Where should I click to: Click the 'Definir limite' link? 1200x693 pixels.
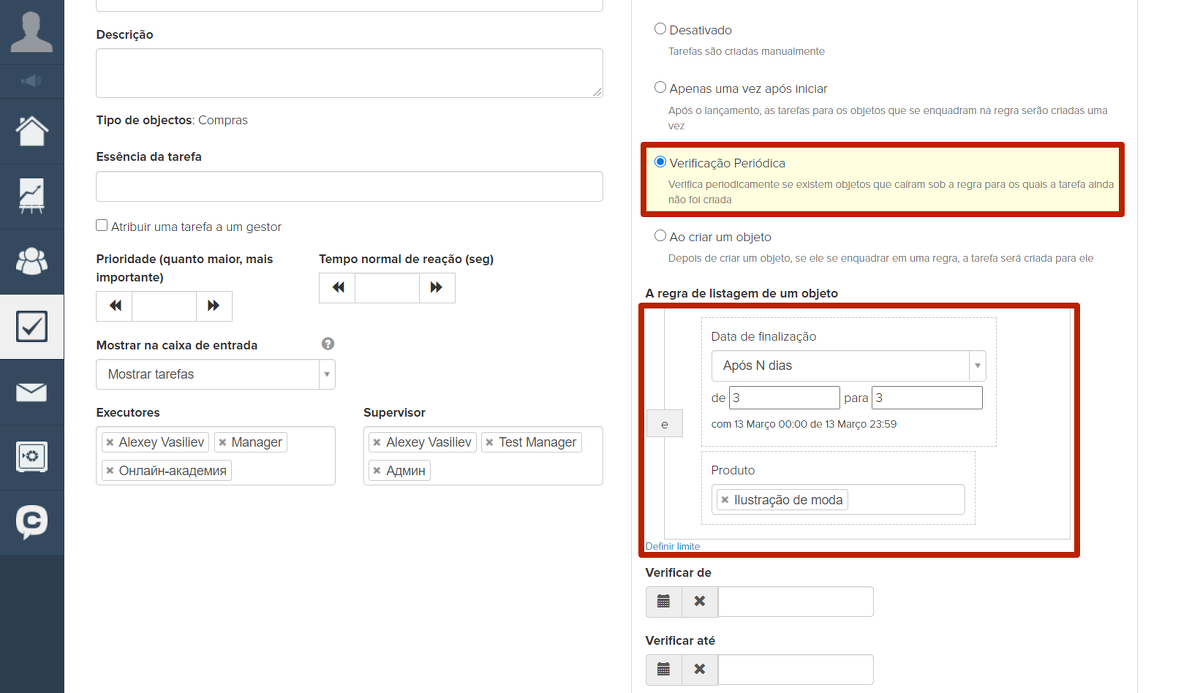pyautogui.click(x=672, y=547)
